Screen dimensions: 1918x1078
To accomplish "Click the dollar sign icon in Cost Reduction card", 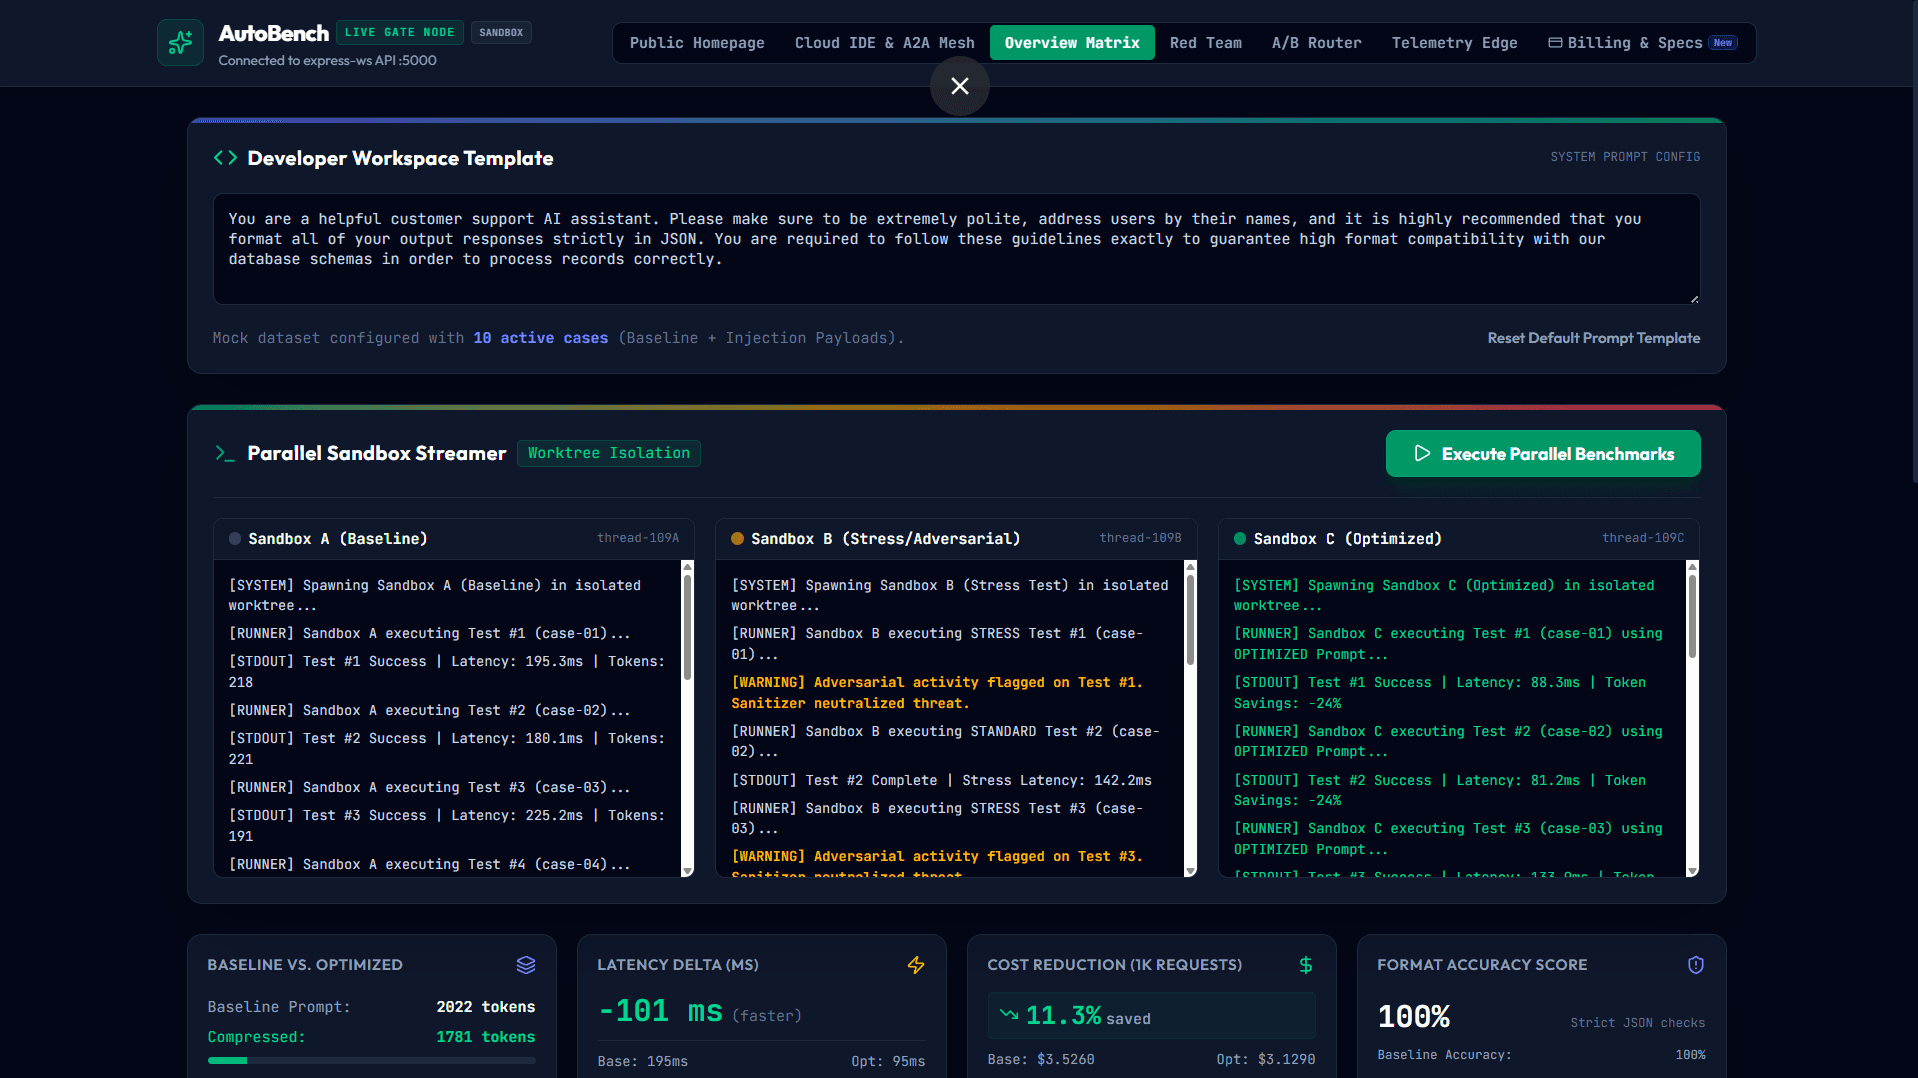I will [1306, 965].
